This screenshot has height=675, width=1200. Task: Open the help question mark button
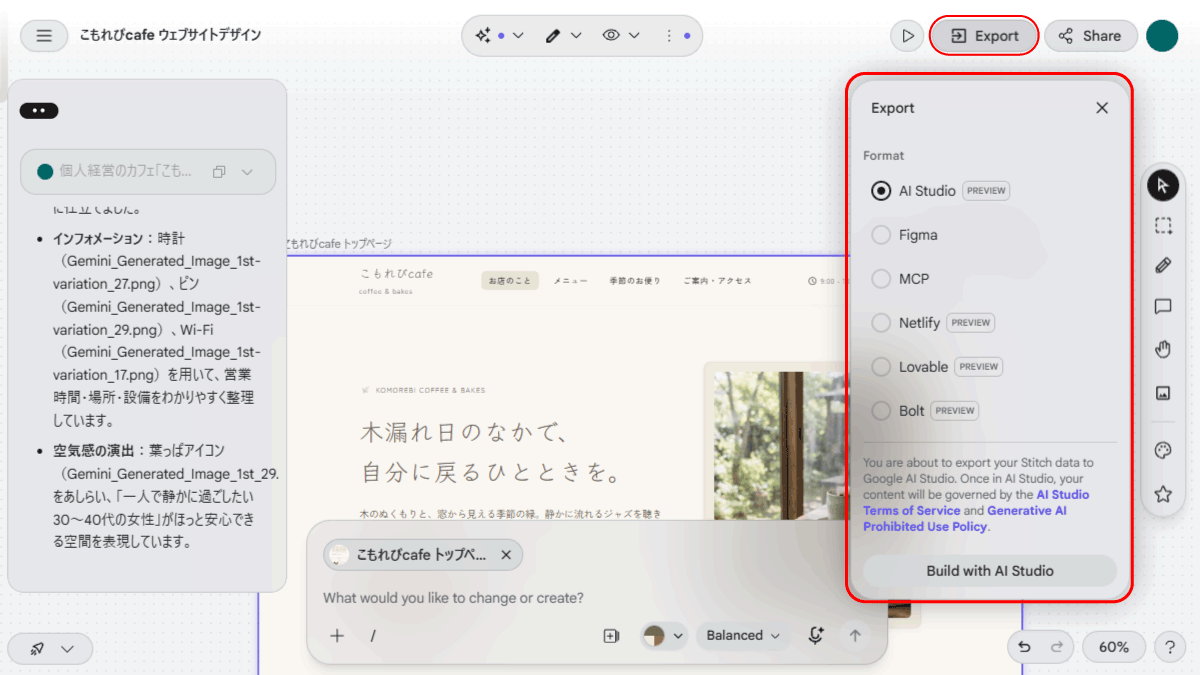pyautogui.click(x=1169, y=647)
